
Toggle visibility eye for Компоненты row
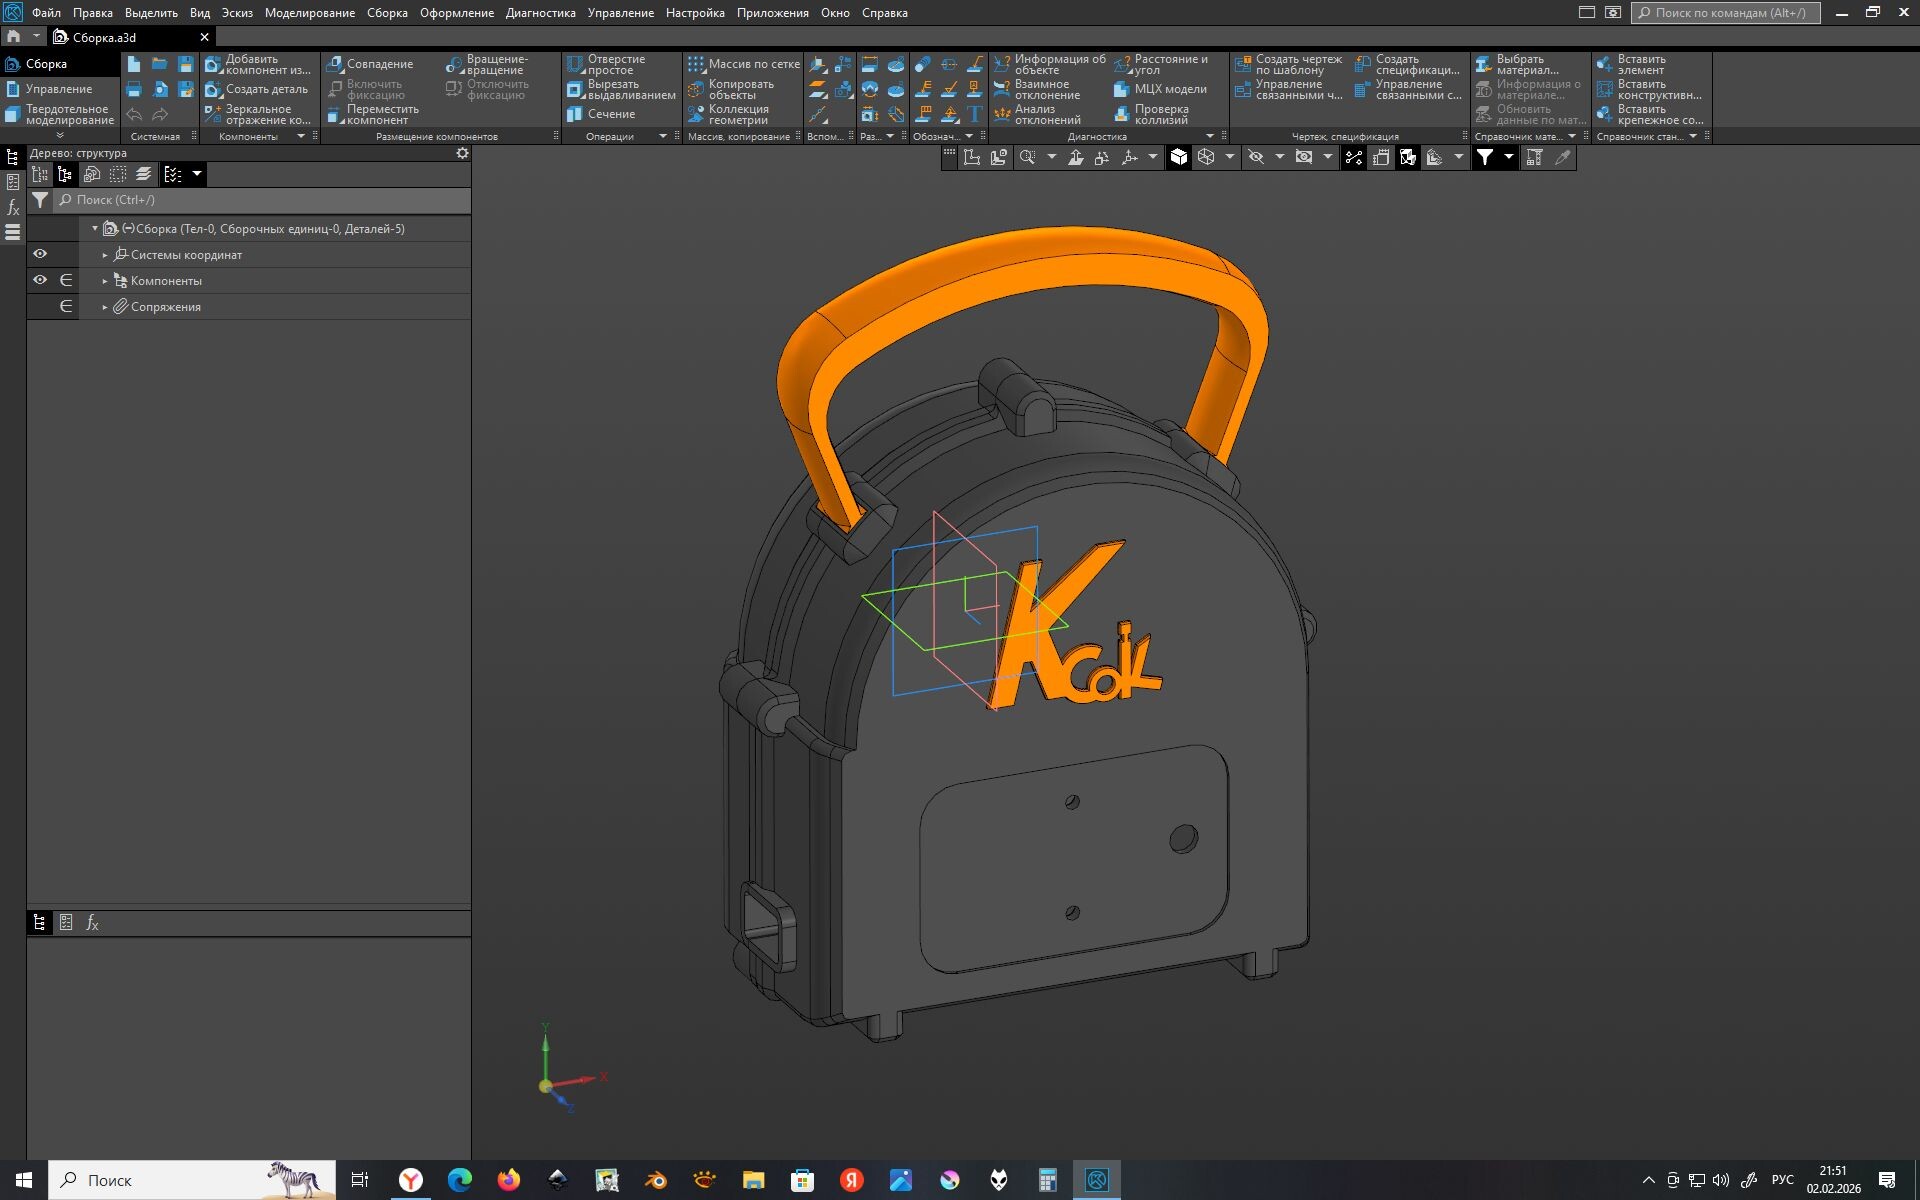[40, 280]
